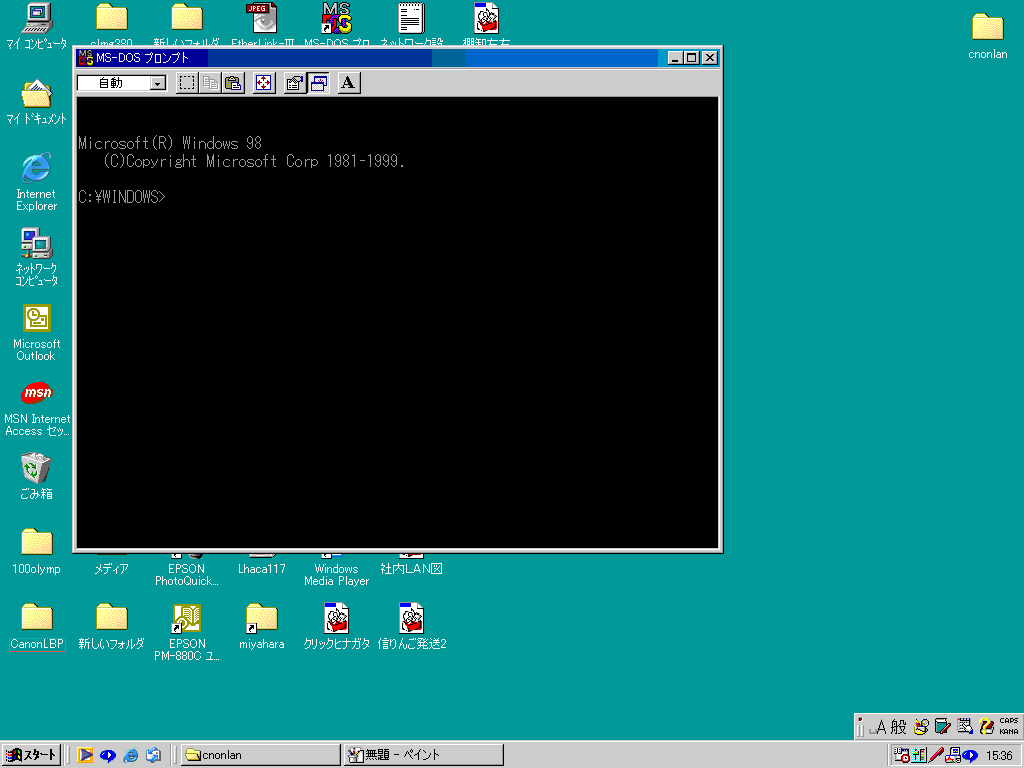Viewport: 1024px width, 768px height.
Task: Select the Microsoft Outlook desktop icon
Action: click(37, 332)
